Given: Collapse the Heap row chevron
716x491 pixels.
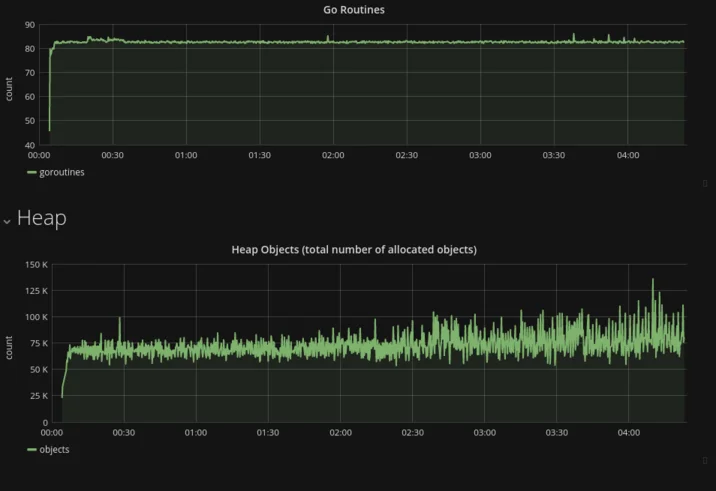Looking at the screenshot, I should pos(7,222).
